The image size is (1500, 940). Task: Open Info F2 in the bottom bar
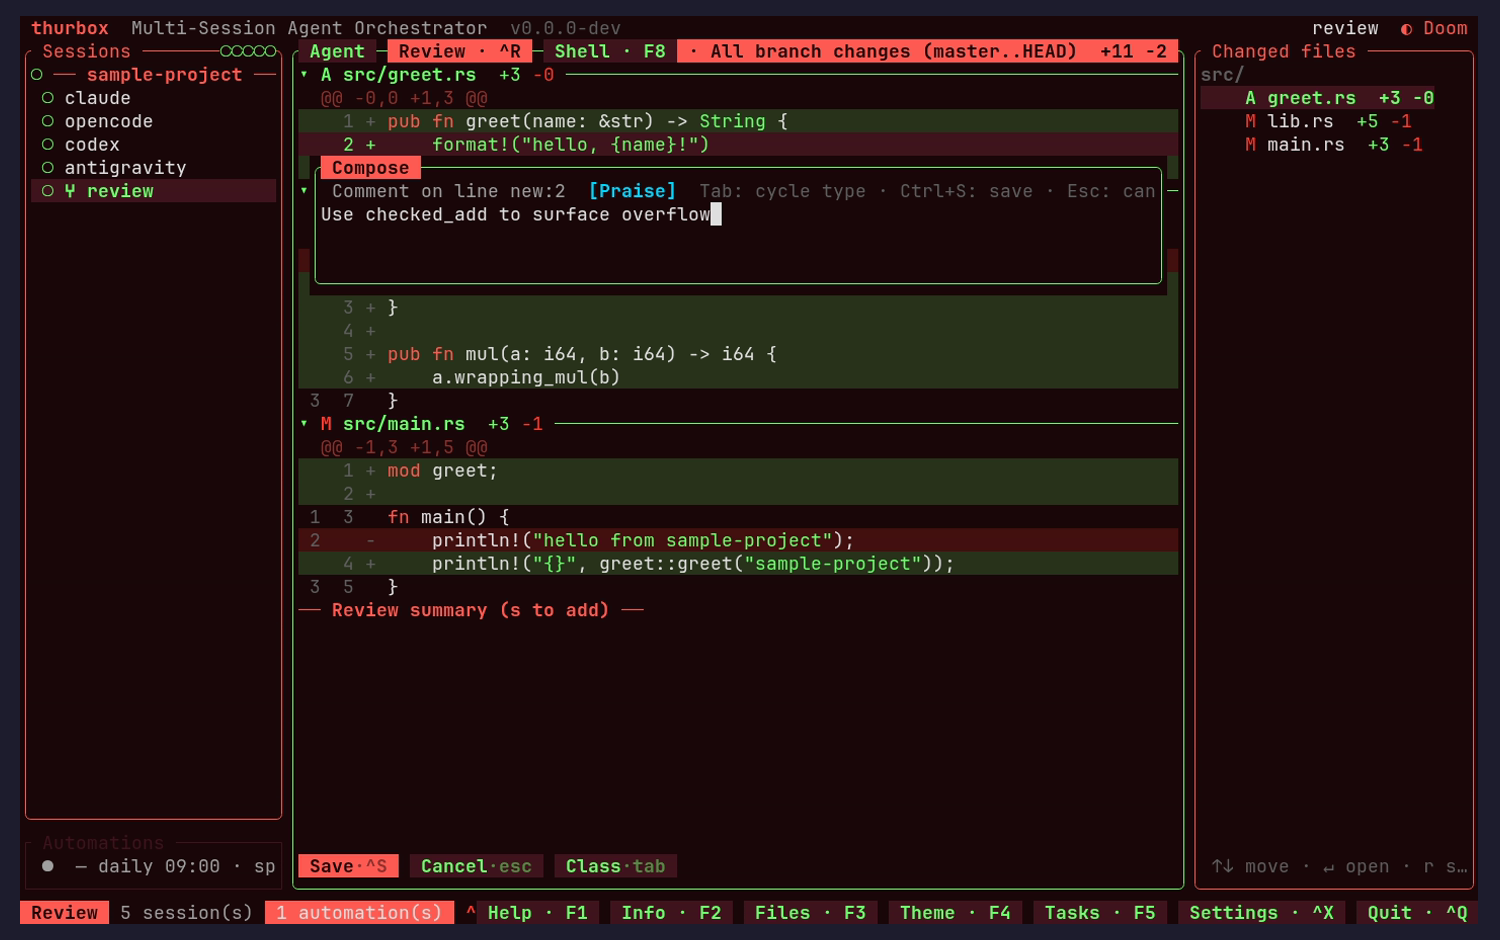(671, 913)
